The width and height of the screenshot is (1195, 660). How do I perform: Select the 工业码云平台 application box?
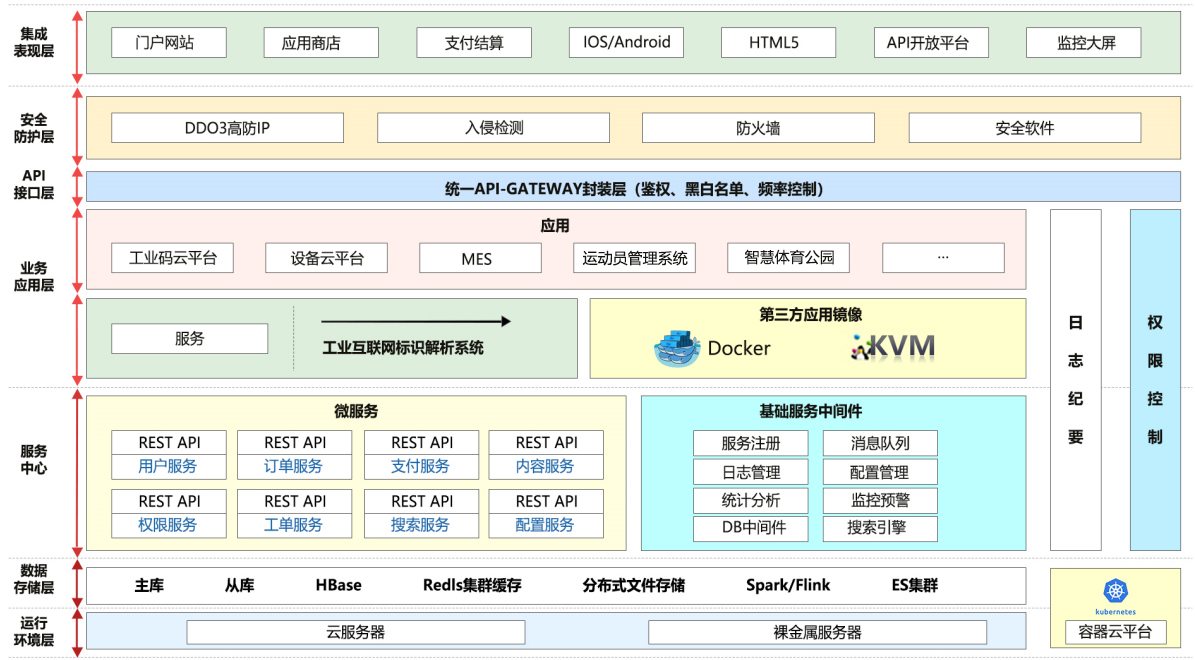[x=172, y=258]
